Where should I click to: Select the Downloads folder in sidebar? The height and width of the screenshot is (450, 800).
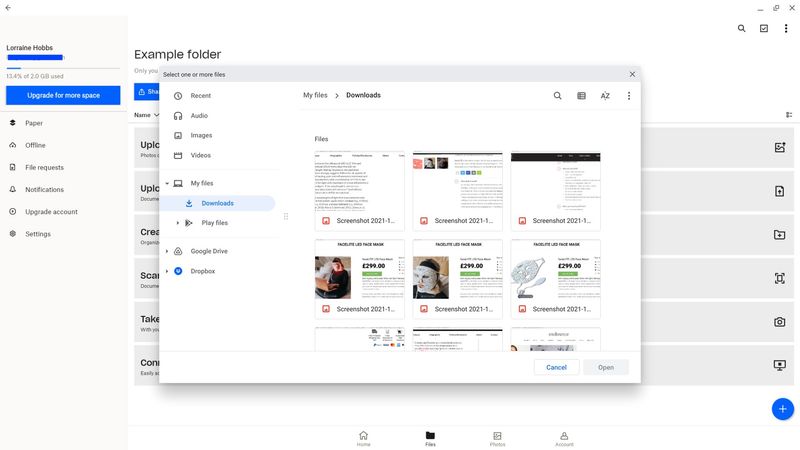(219, 203)
